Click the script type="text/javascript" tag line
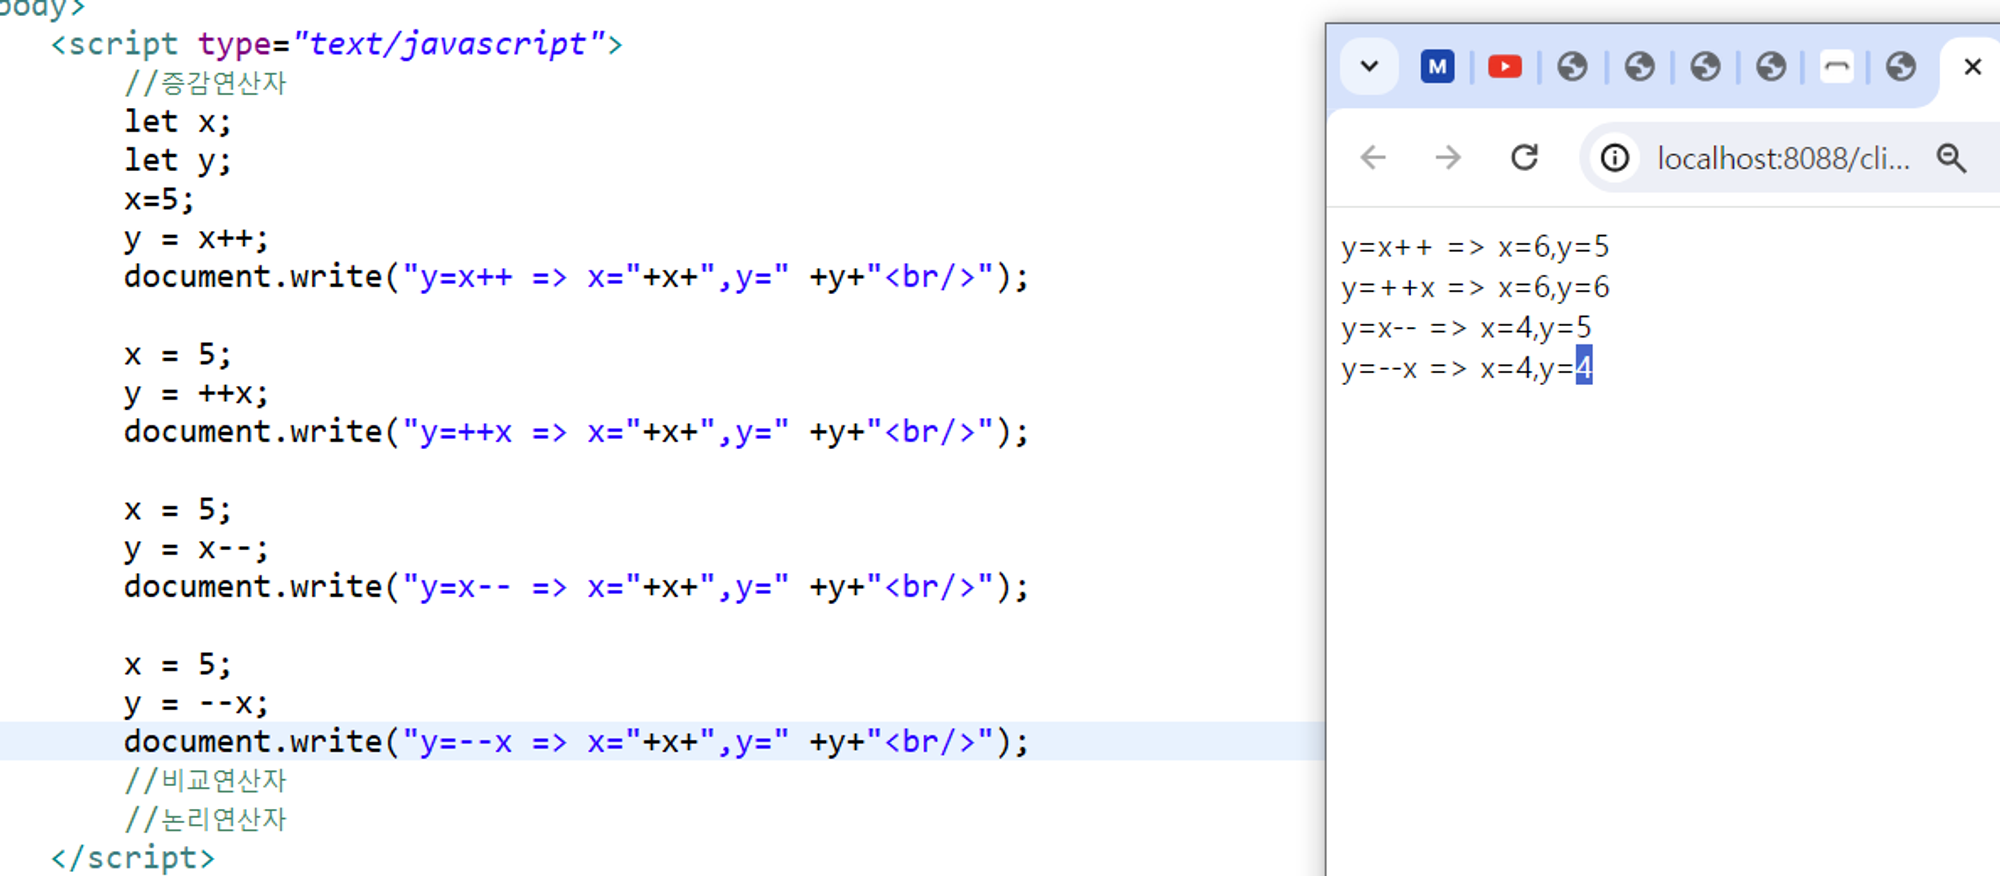 coord(337,44)
